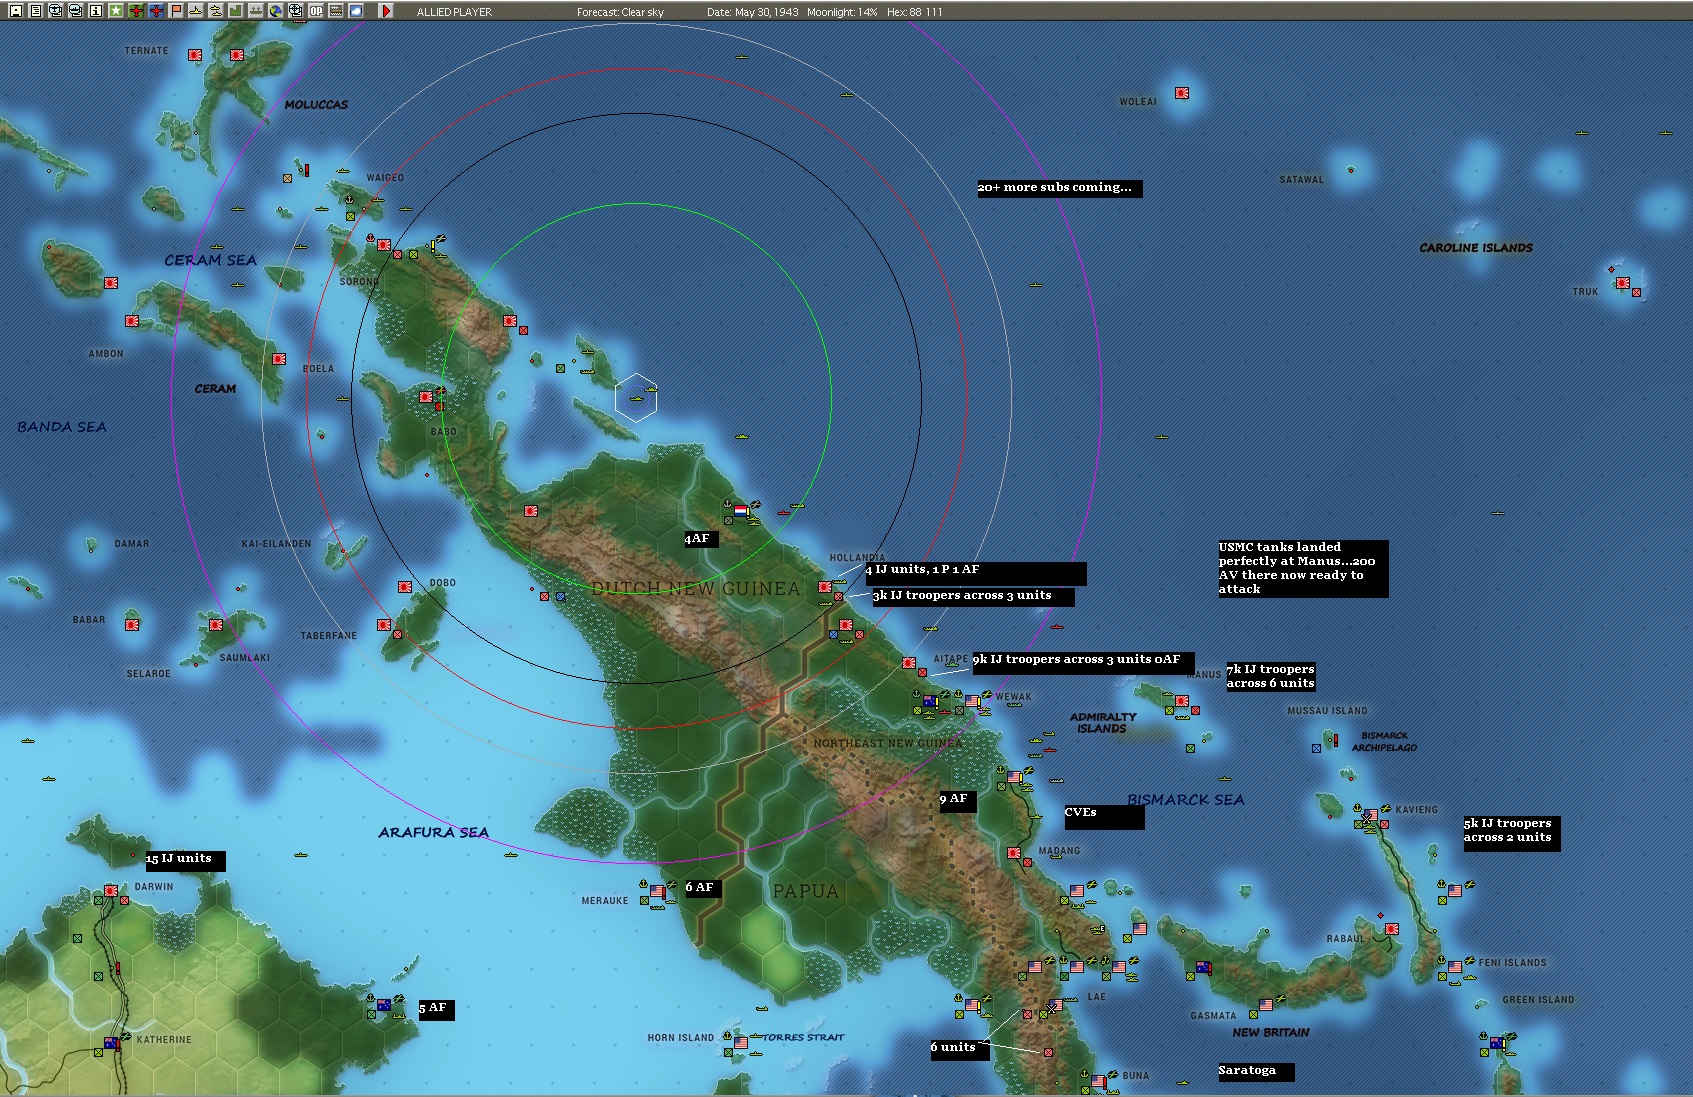
Task: Click the '9 AF' map label
Action: [x=957, y=801]
